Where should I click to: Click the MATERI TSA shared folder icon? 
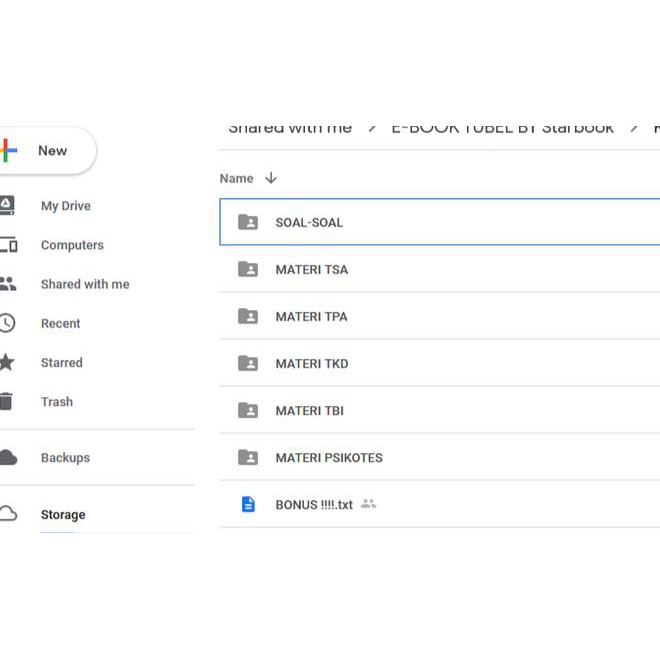[x=248, y=269]
